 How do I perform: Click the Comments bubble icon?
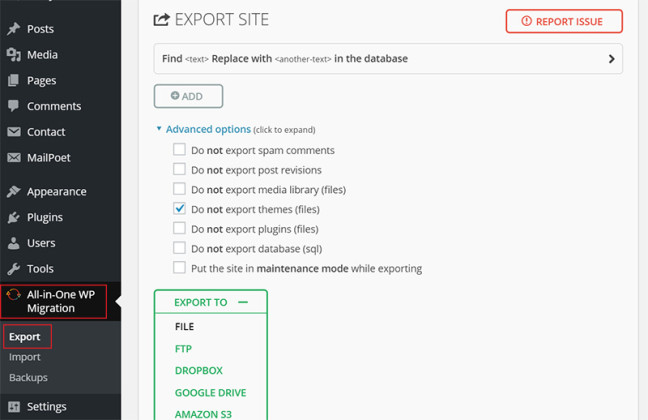[x=14, y=106]
